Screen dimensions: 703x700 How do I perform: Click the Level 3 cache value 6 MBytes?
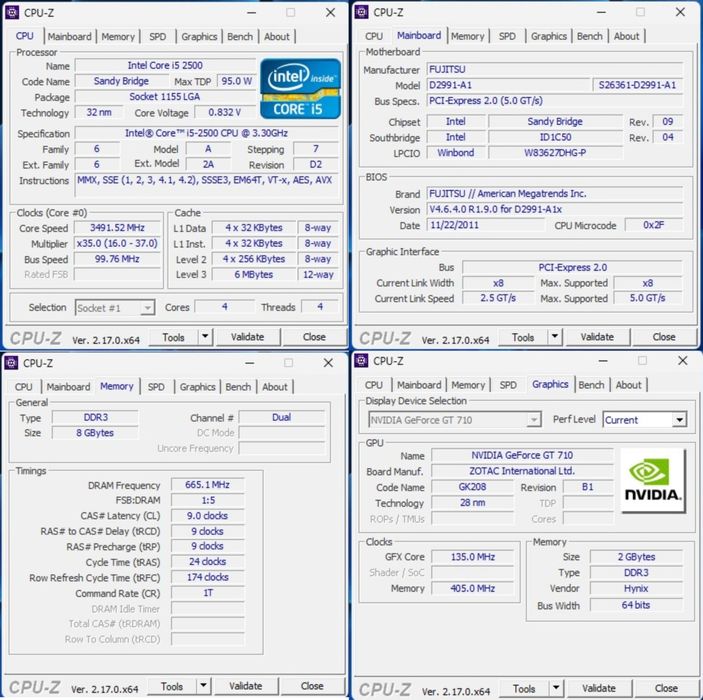coord(253,274)
